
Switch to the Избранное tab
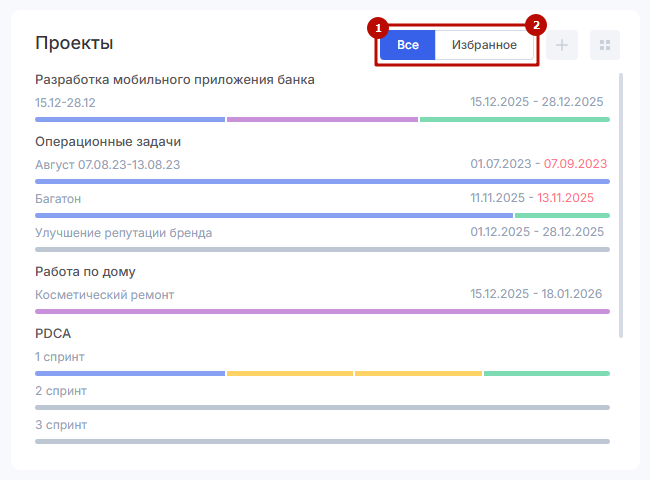pos(484,45)
